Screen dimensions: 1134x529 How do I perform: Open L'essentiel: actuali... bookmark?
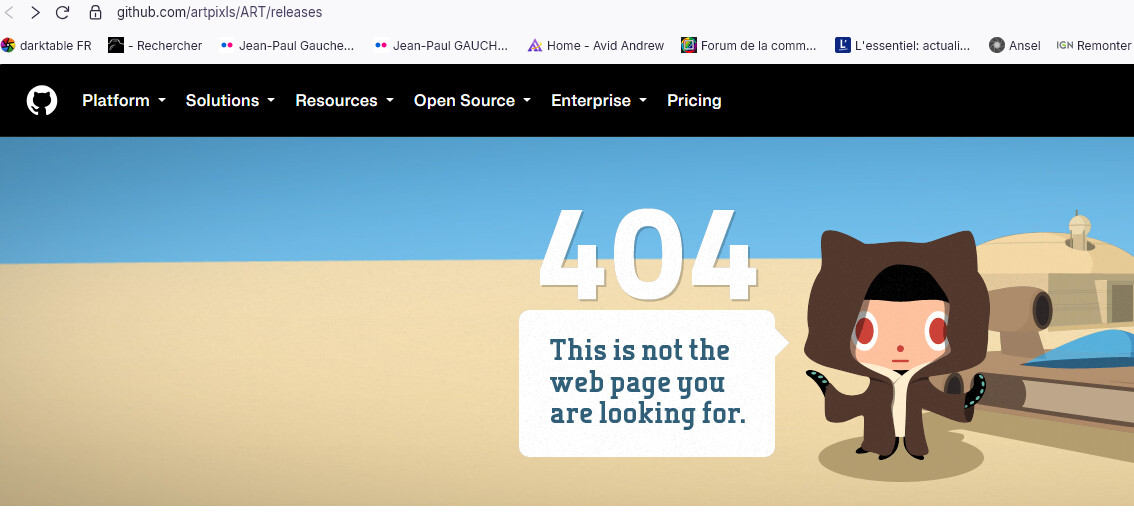(x=903, y=46)
